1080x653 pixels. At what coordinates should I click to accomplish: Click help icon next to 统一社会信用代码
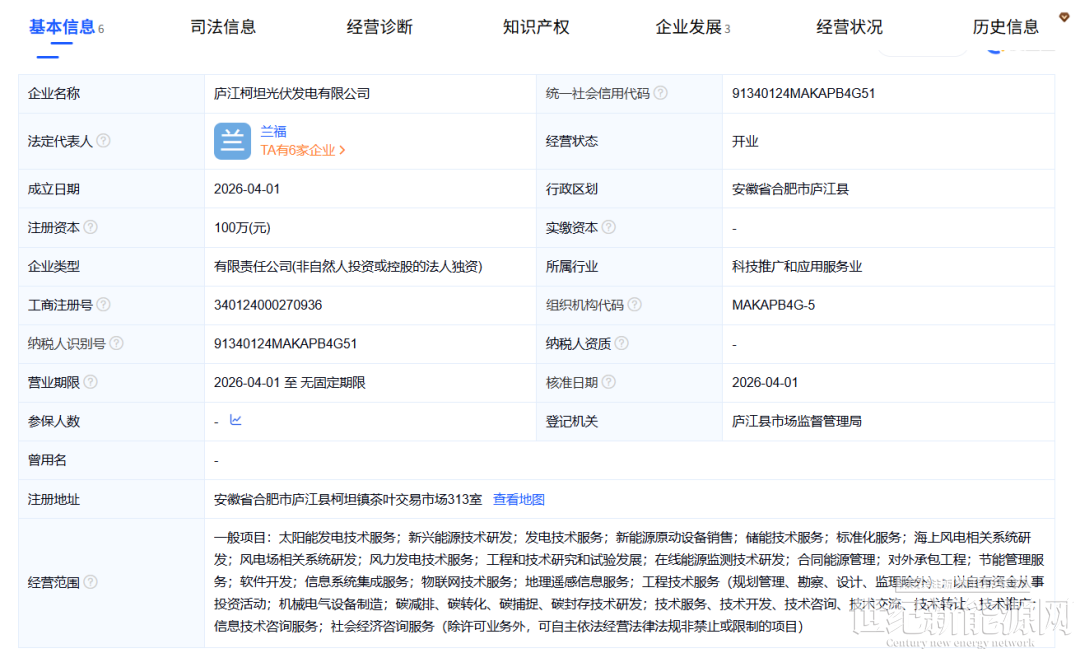tap(660, 93)
